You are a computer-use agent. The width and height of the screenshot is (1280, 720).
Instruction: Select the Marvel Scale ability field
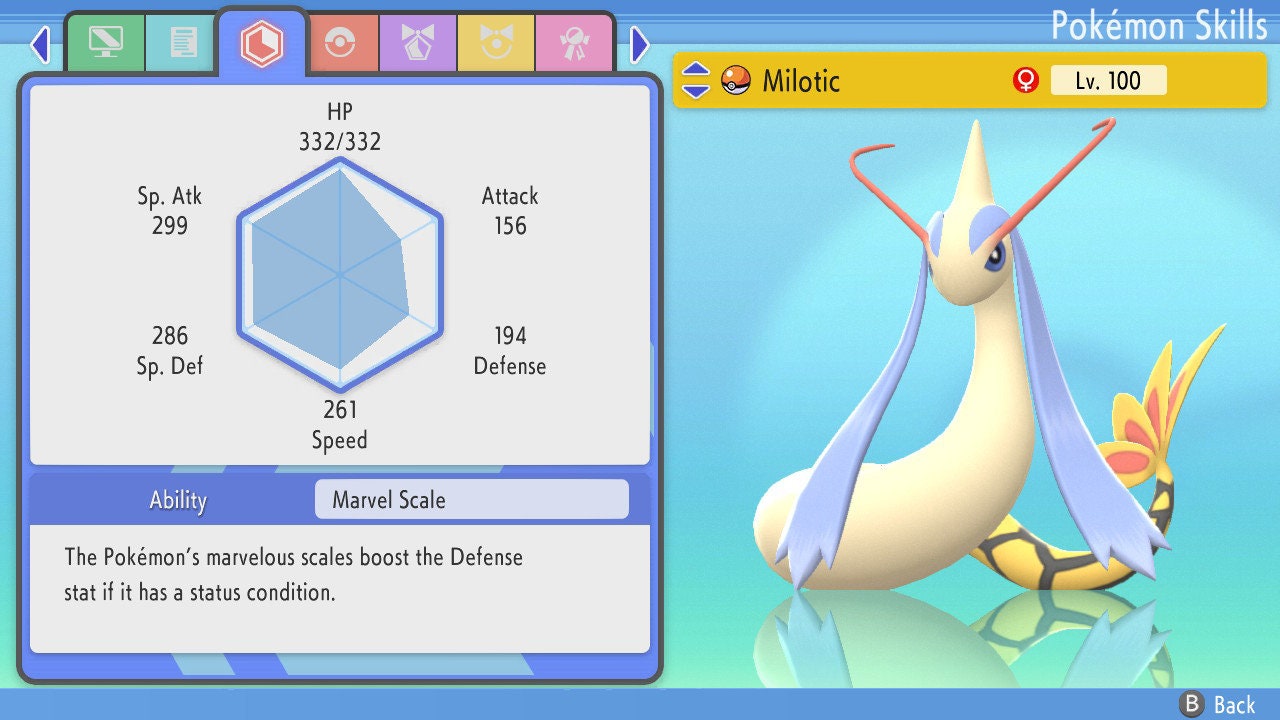click(471, 500)
